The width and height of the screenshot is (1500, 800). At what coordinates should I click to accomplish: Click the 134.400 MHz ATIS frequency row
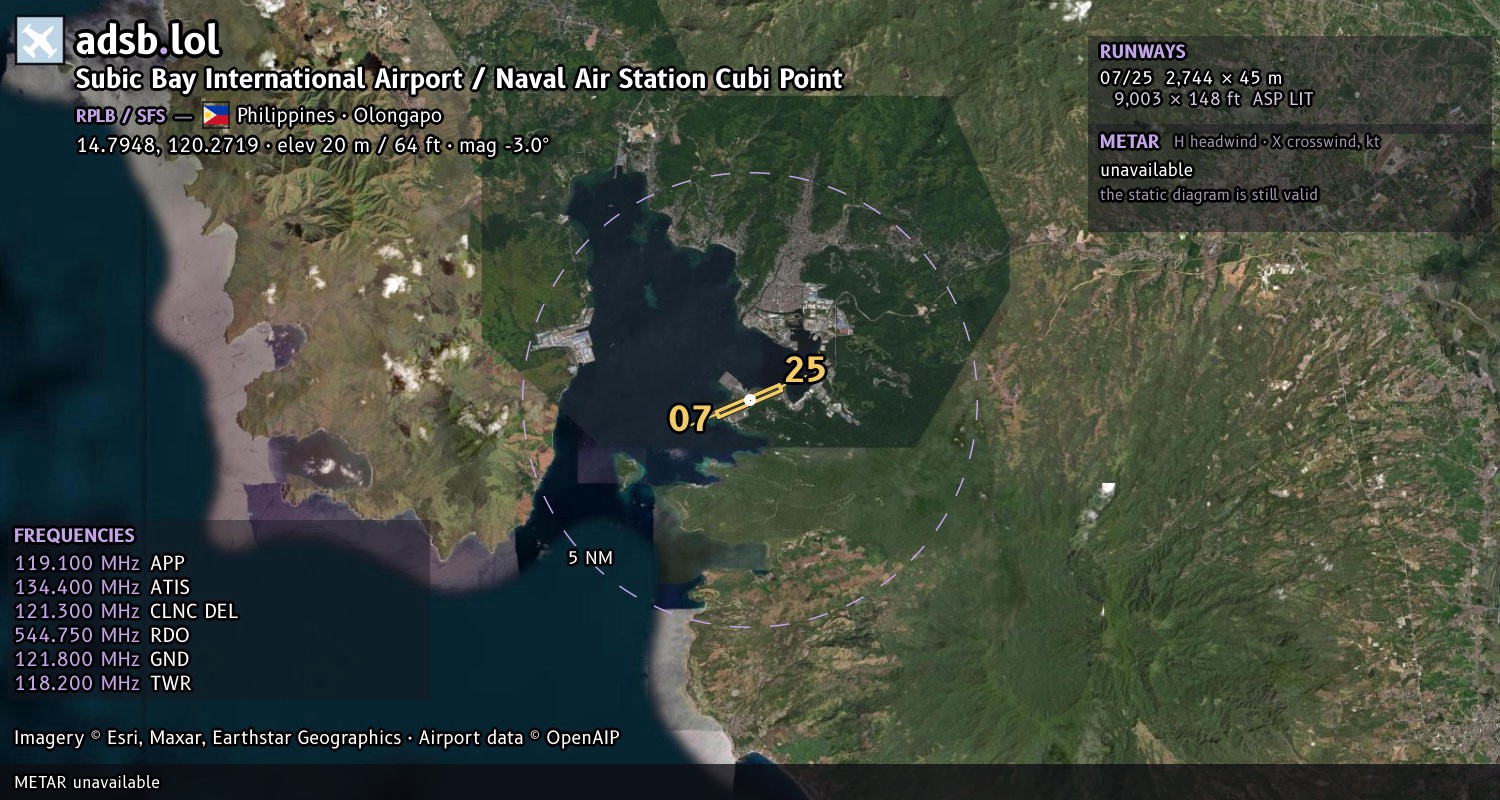pos(102,587)
